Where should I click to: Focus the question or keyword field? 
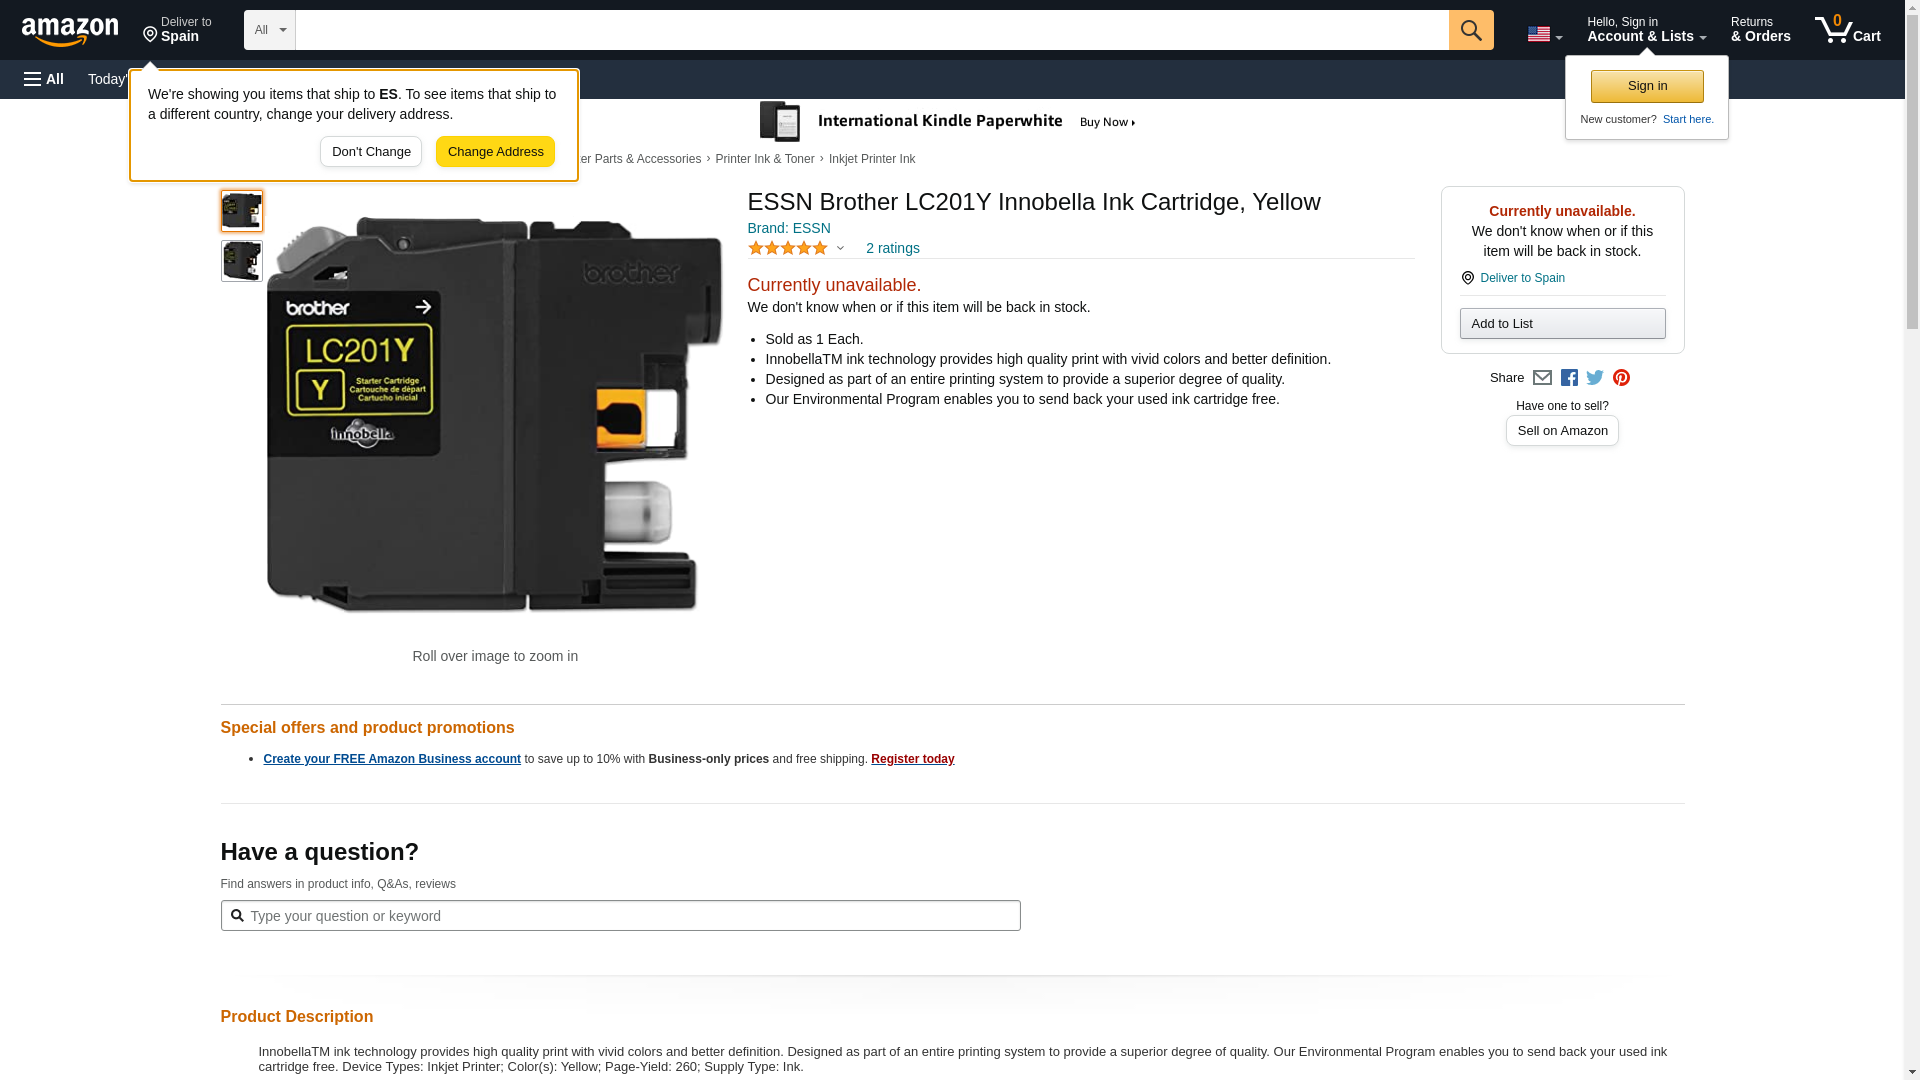(620, 915)
